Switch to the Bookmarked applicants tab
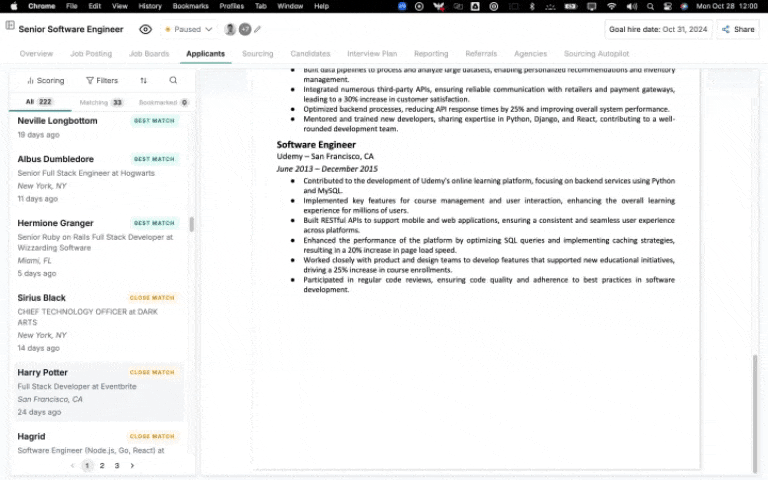The image size is (768, 480). click(x=163, y=102)
